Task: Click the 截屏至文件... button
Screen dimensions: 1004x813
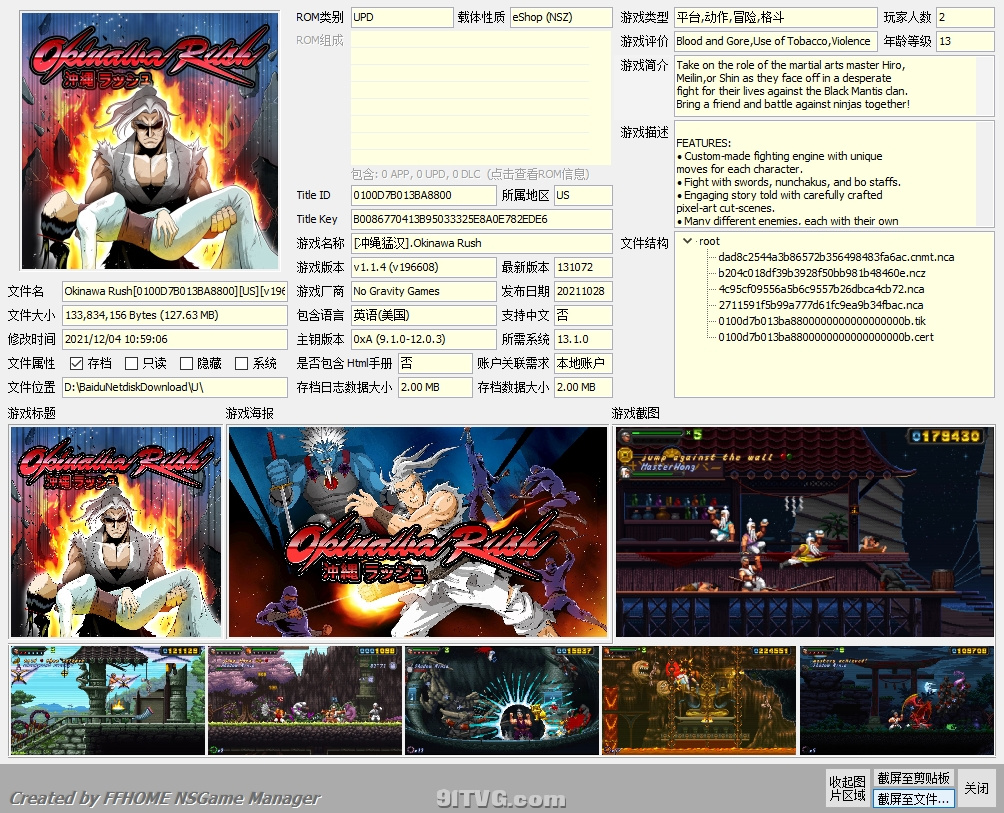Action: [x=913, y=799]
